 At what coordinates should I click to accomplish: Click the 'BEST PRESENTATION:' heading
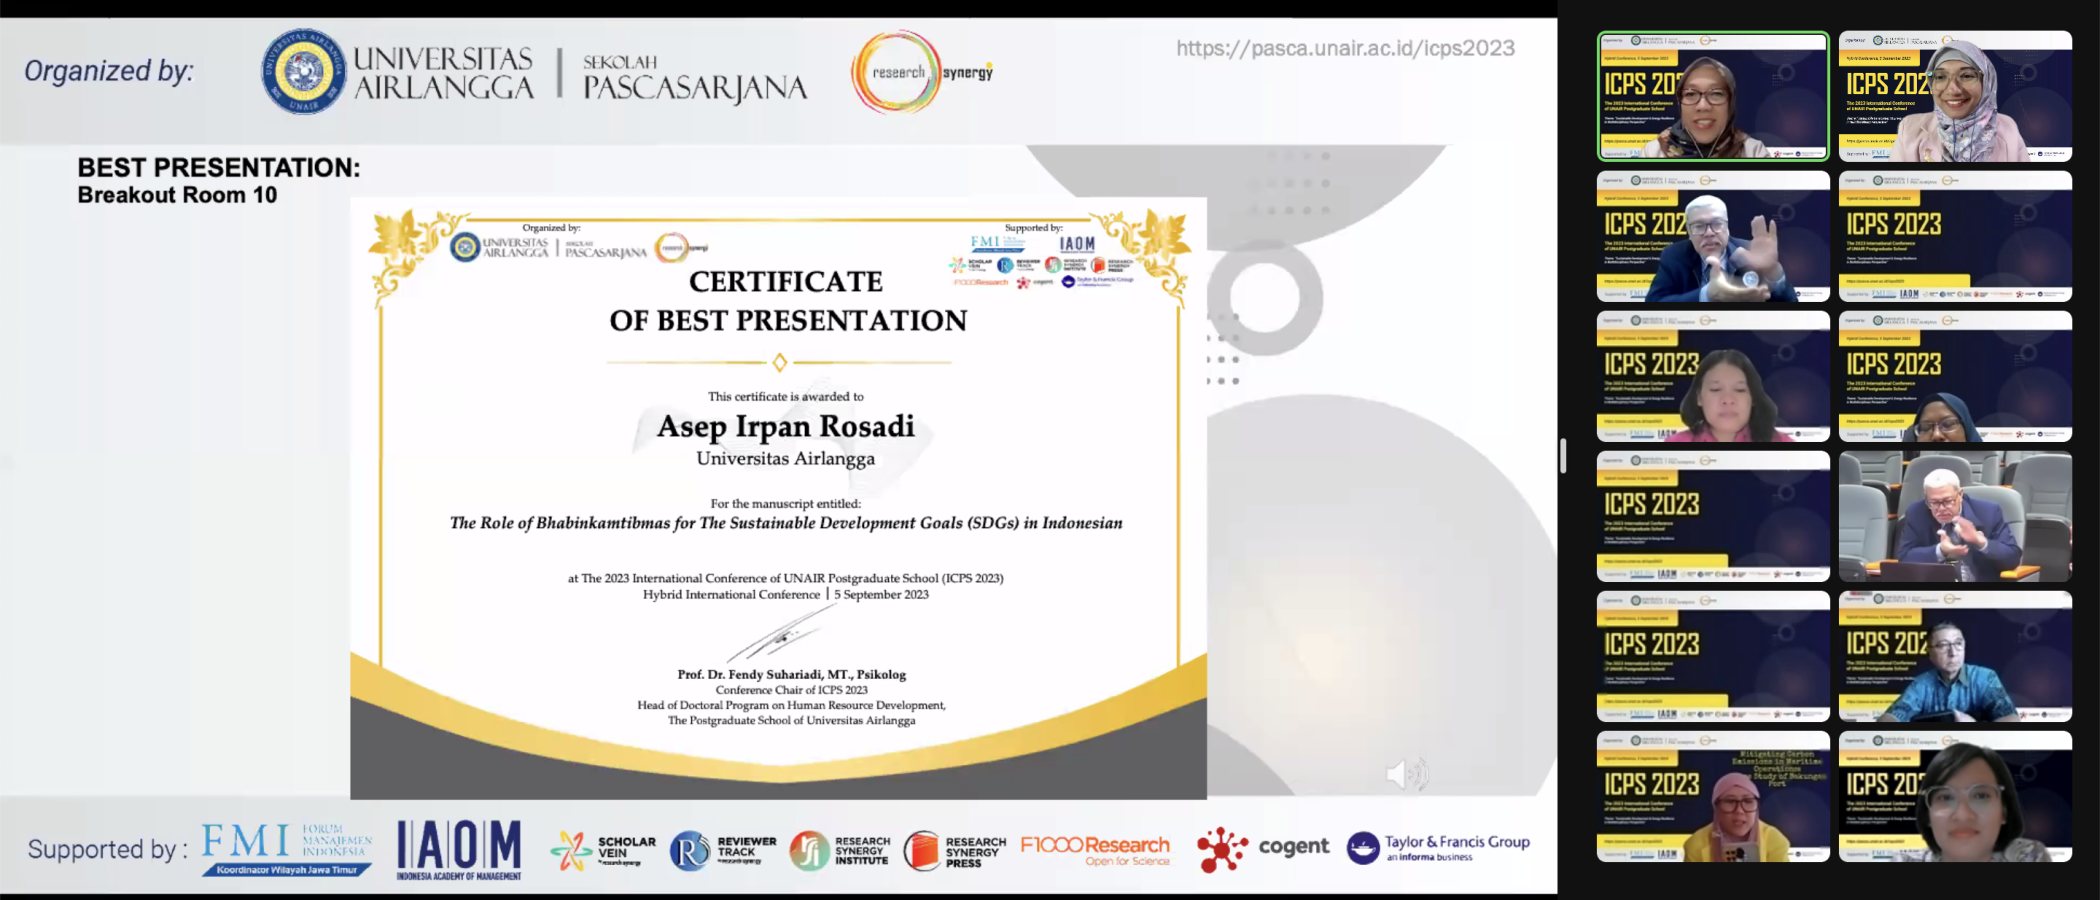click(219, 167)
